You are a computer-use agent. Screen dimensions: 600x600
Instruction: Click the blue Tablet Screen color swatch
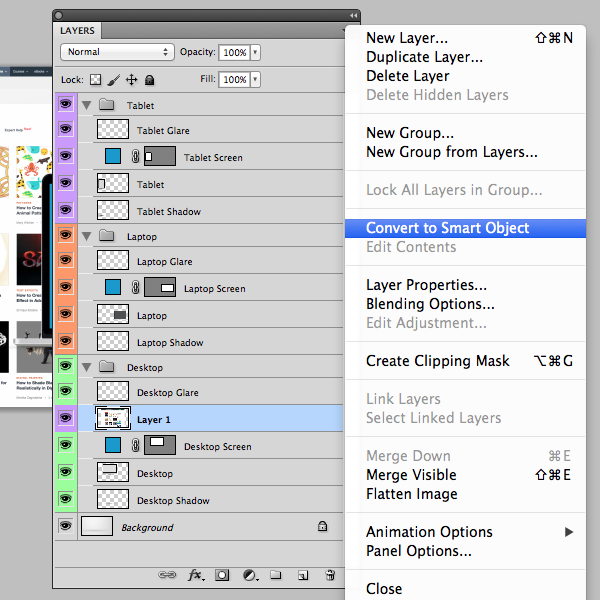113,156
